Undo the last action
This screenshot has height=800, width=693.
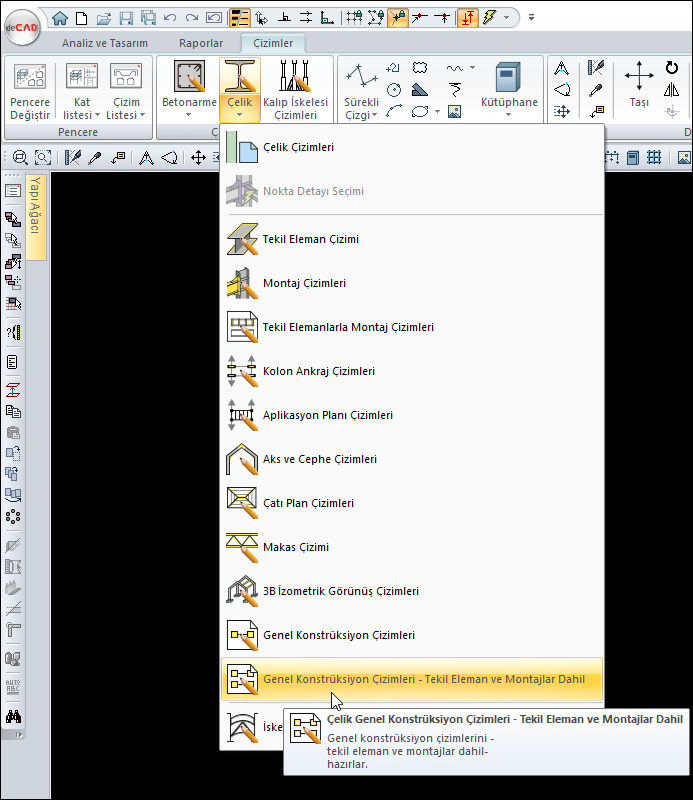point(170,18)
